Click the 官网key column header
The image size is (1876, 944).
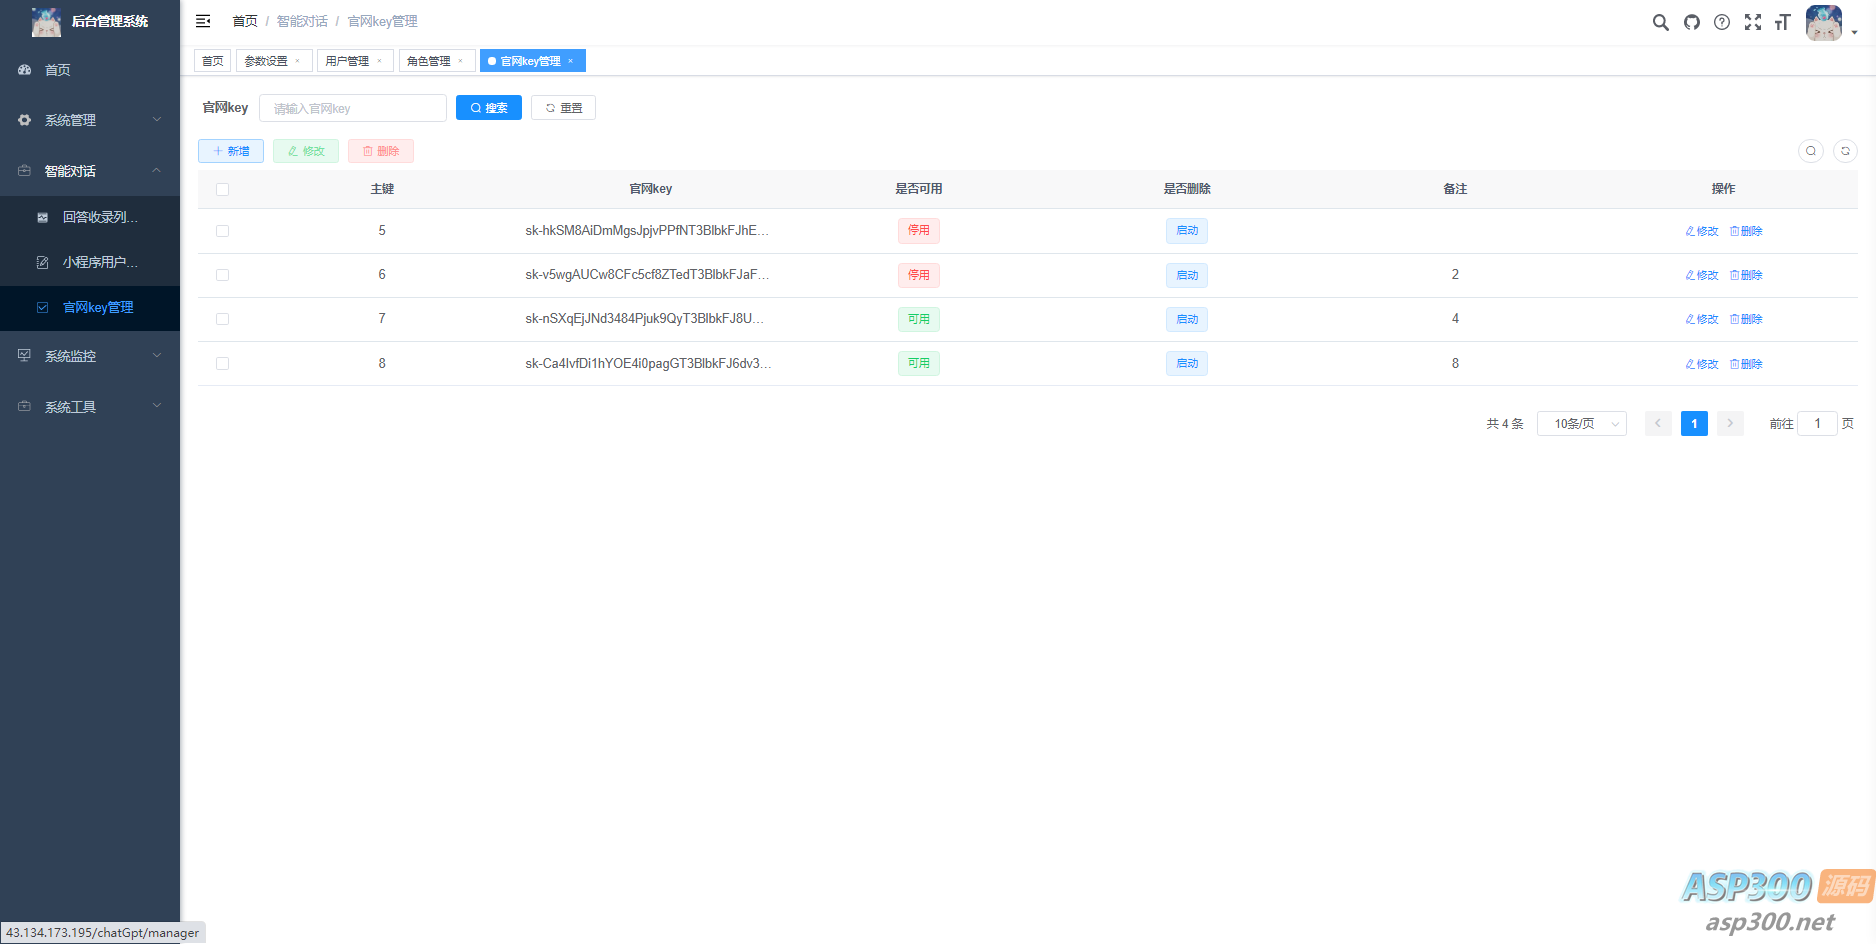[x=651, y=189]
